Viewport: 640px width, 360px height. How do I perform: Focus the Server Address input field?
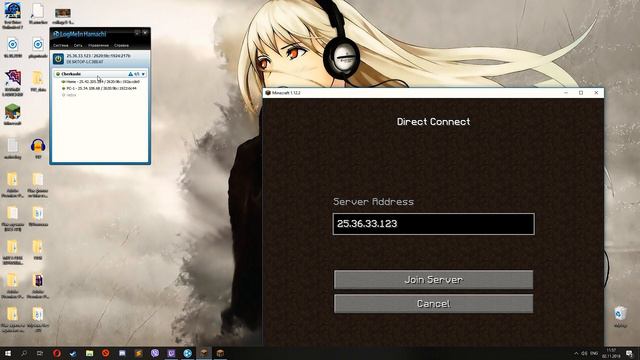(433, 224)
